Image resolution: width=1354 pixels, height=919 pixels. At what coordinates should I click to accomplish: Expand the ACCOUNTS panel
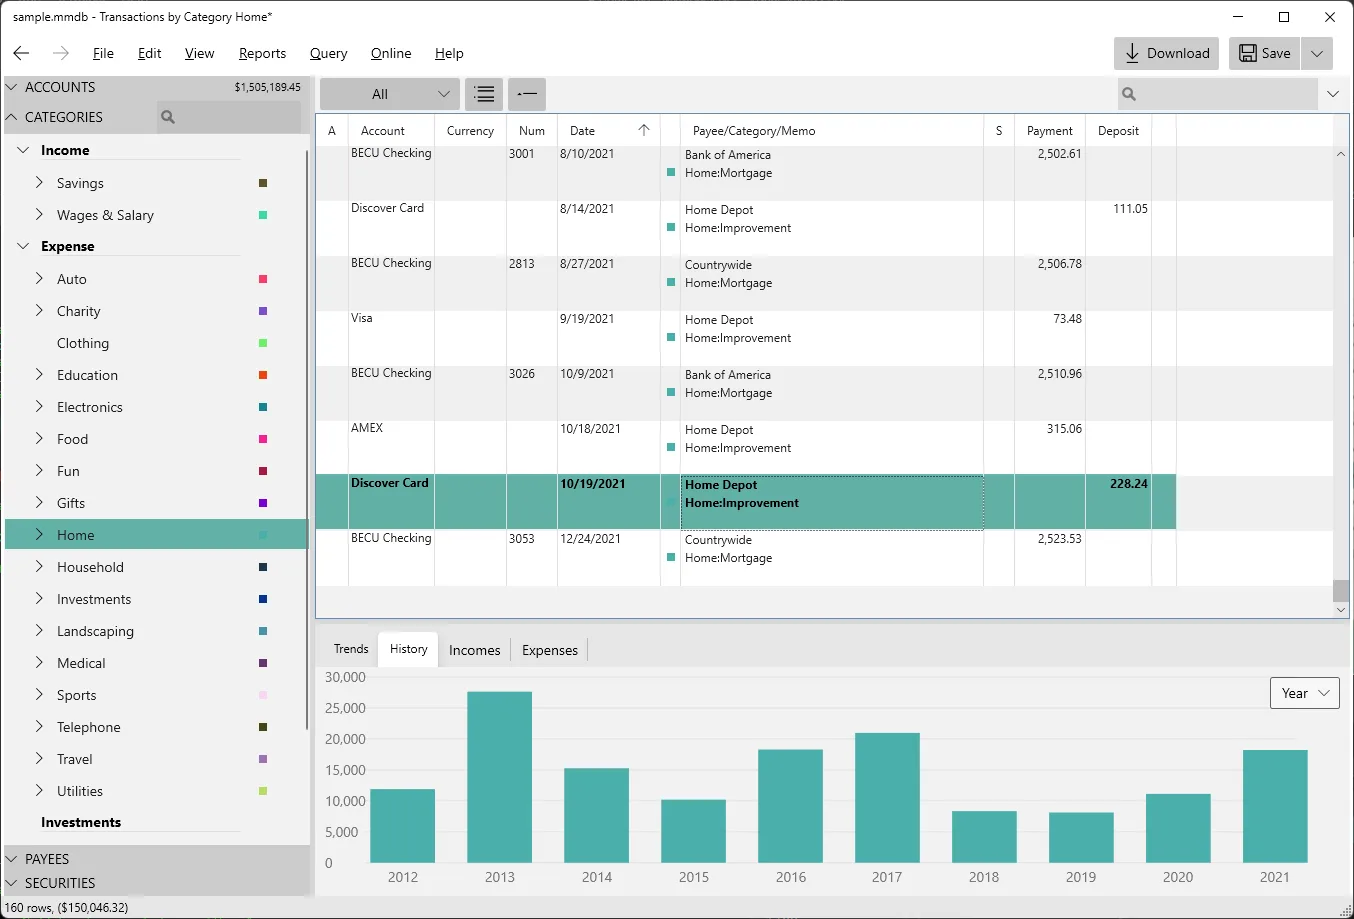click(x=12, y=87)
